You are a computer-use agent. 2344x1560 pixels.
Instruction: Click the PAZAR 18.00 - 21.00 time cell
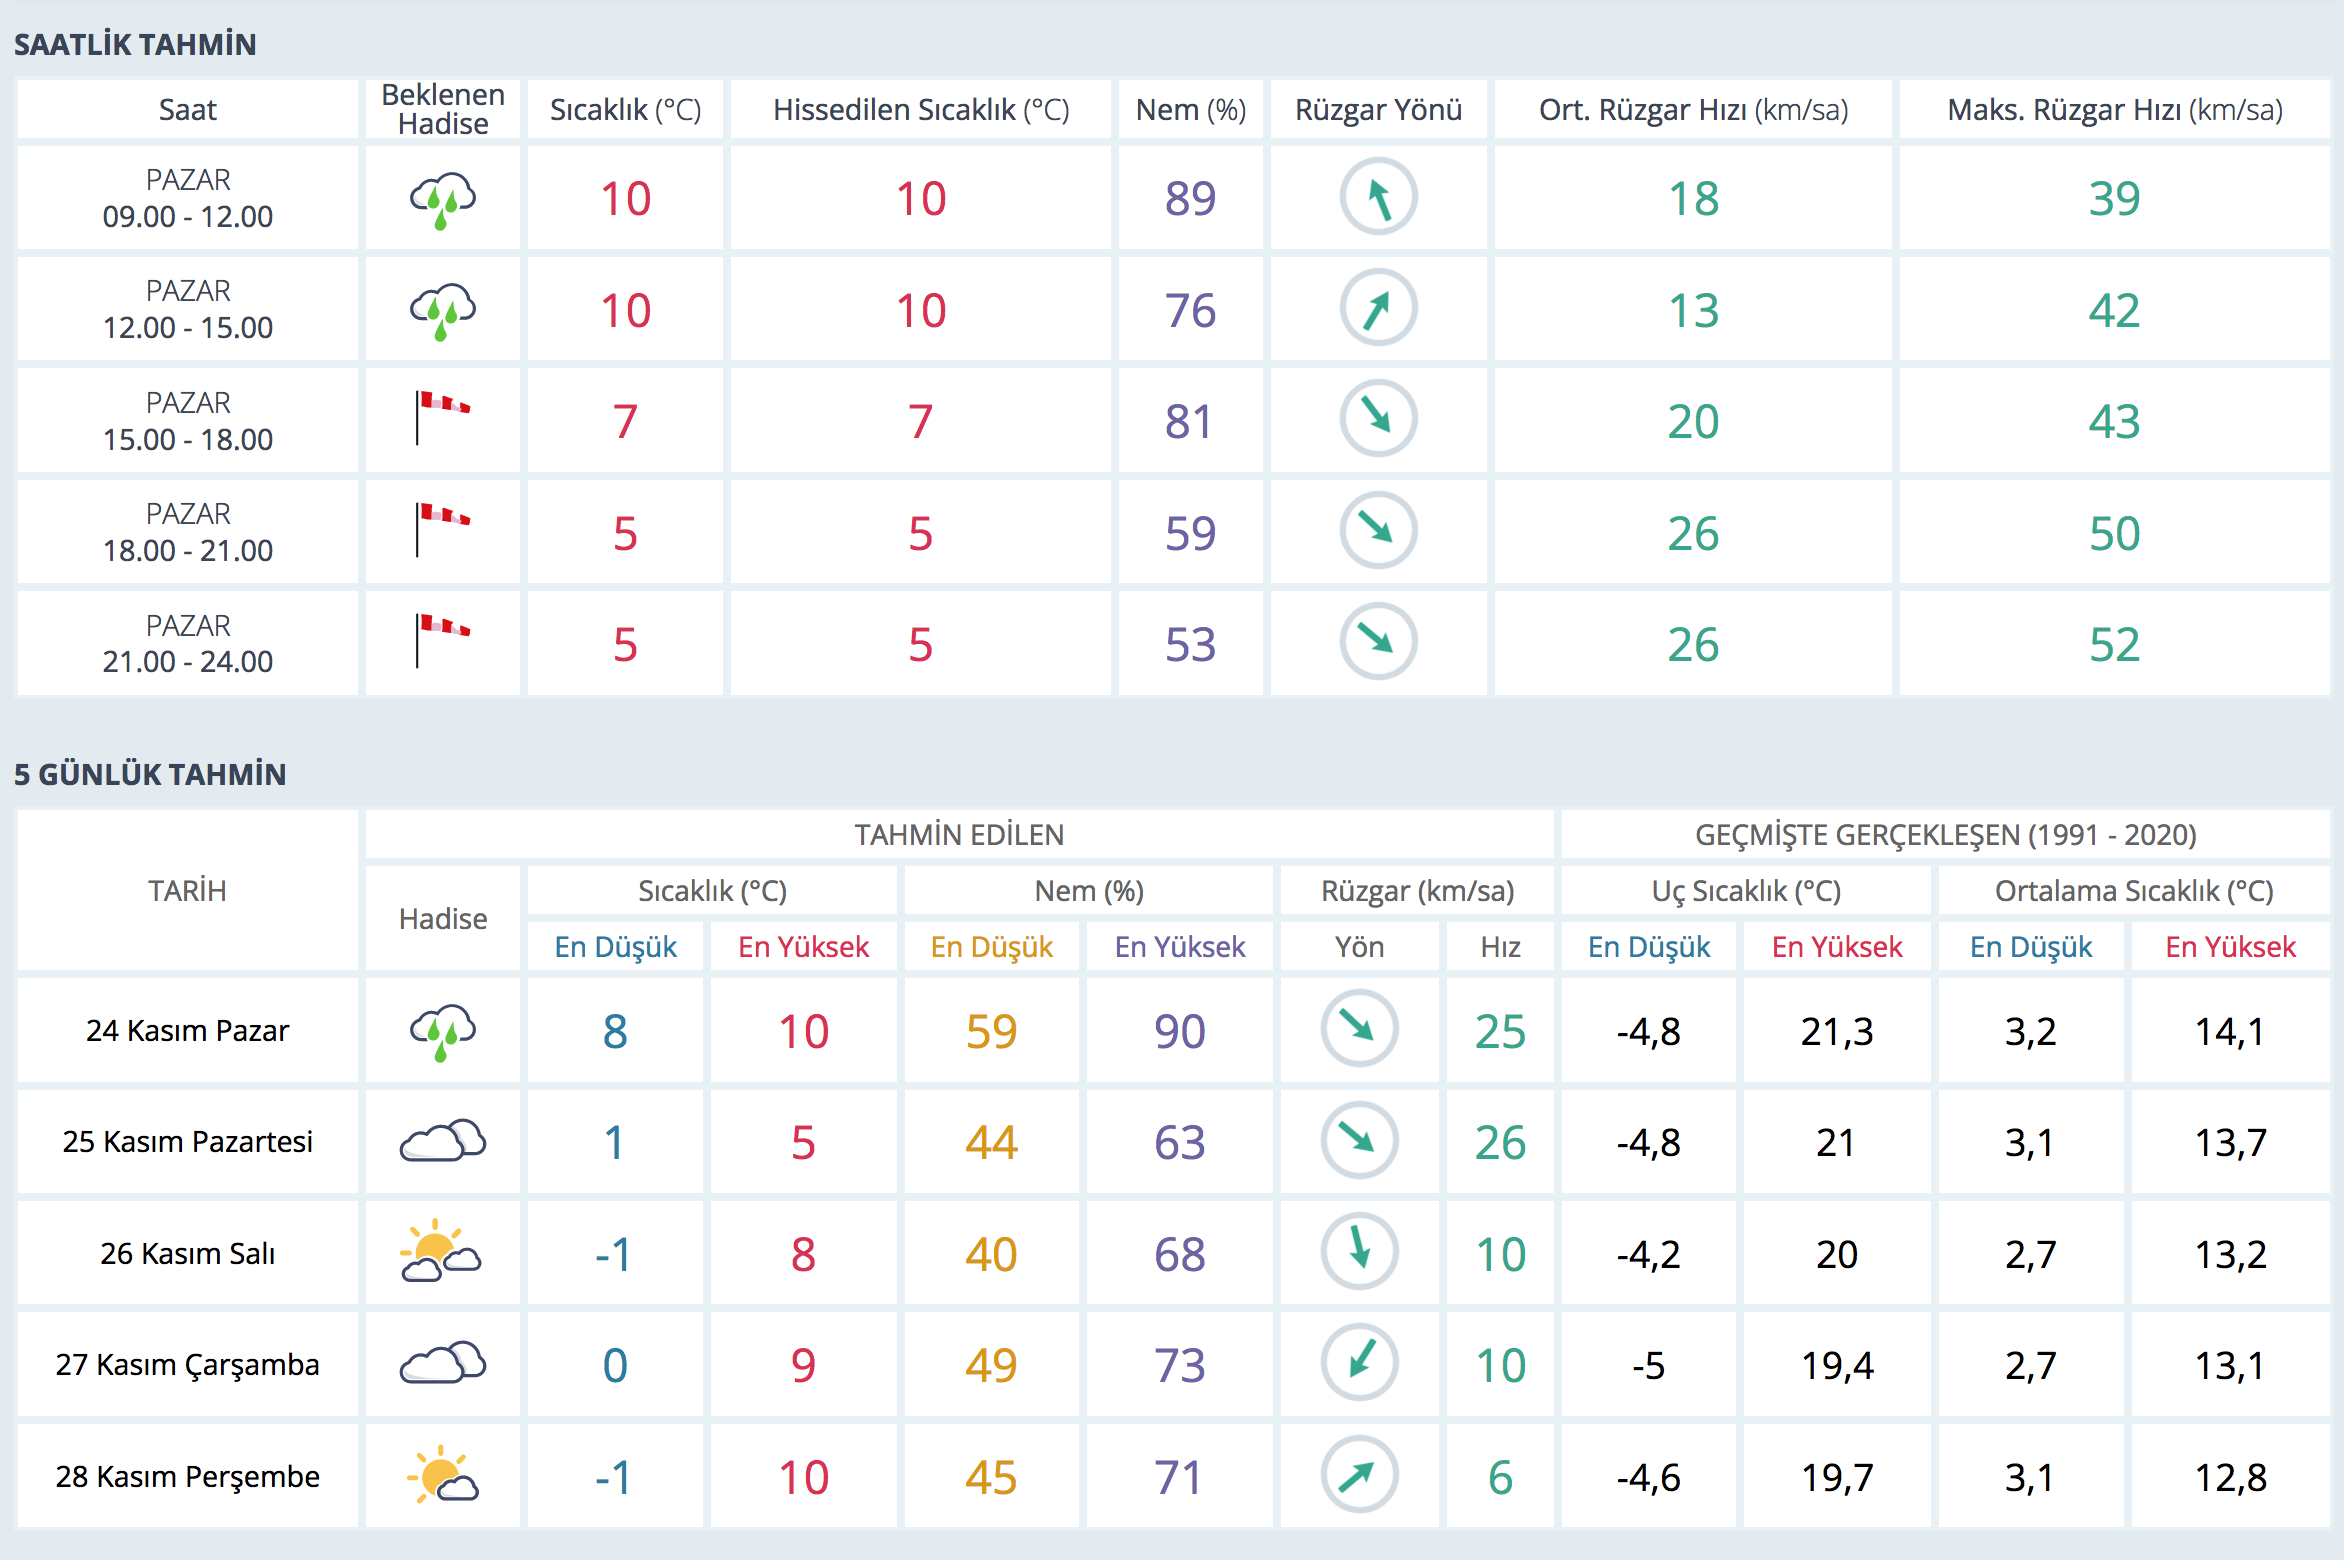(x=187, y=532)
